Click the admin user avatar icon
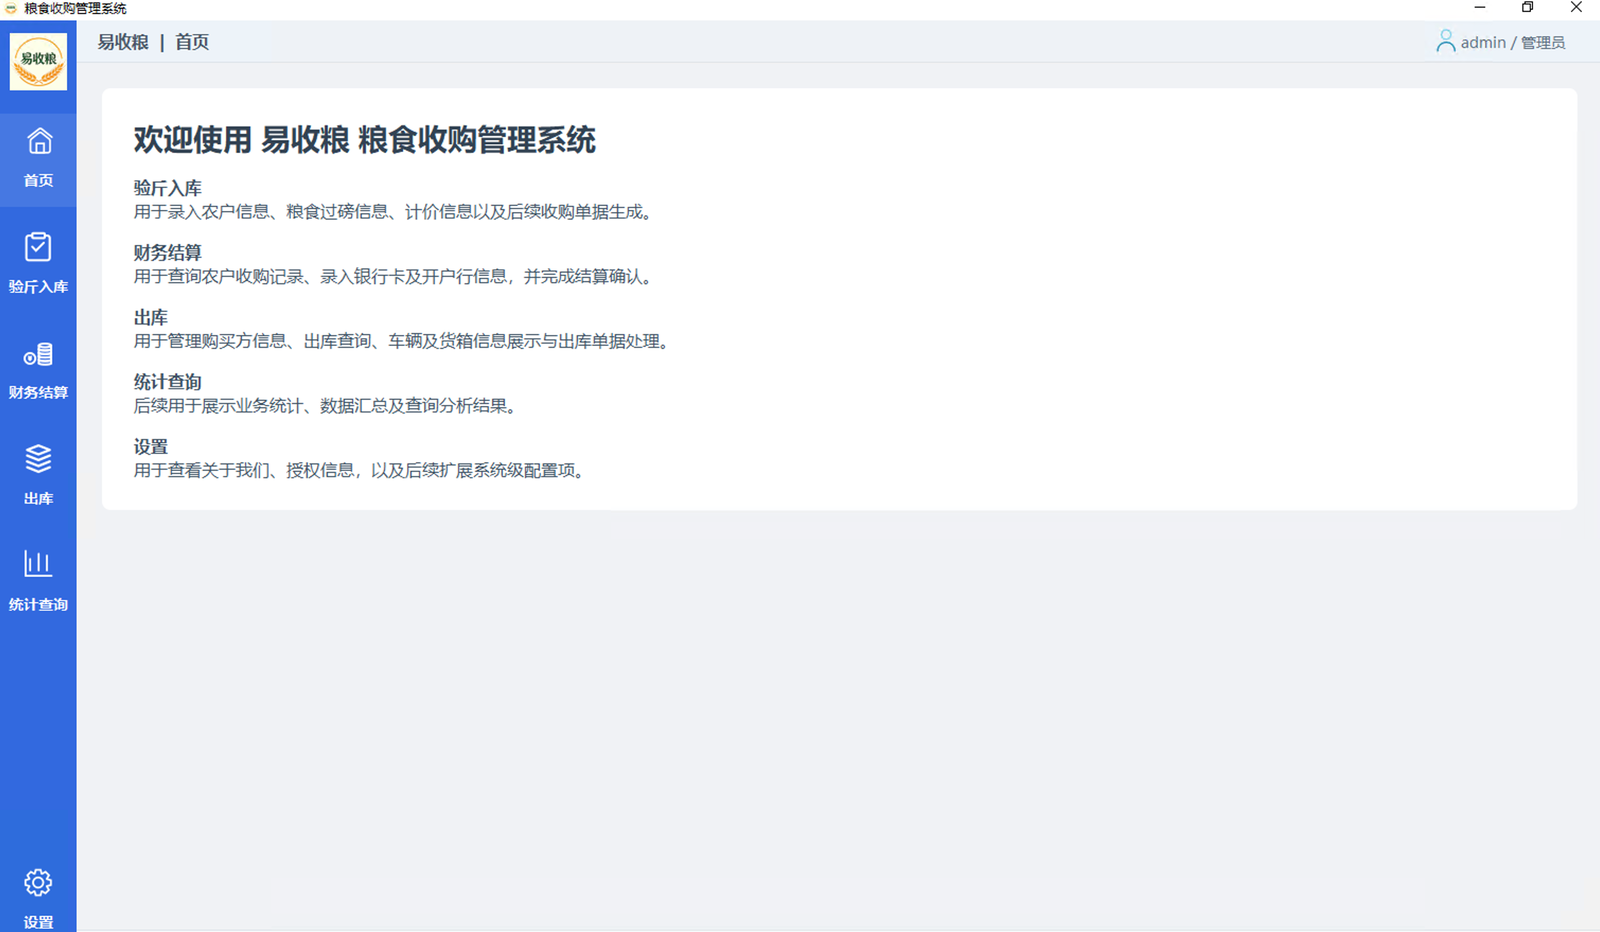Image resolution: width=1600 pixels, height=932 pixels. (x=1445, y=41)
